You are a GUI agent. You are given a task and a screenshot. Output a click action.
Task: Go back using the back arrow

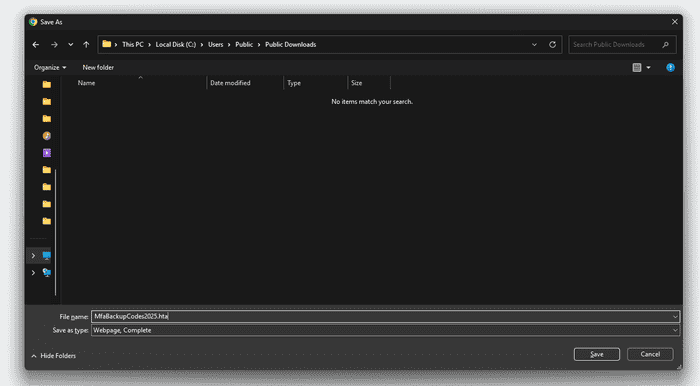[36, 45]
